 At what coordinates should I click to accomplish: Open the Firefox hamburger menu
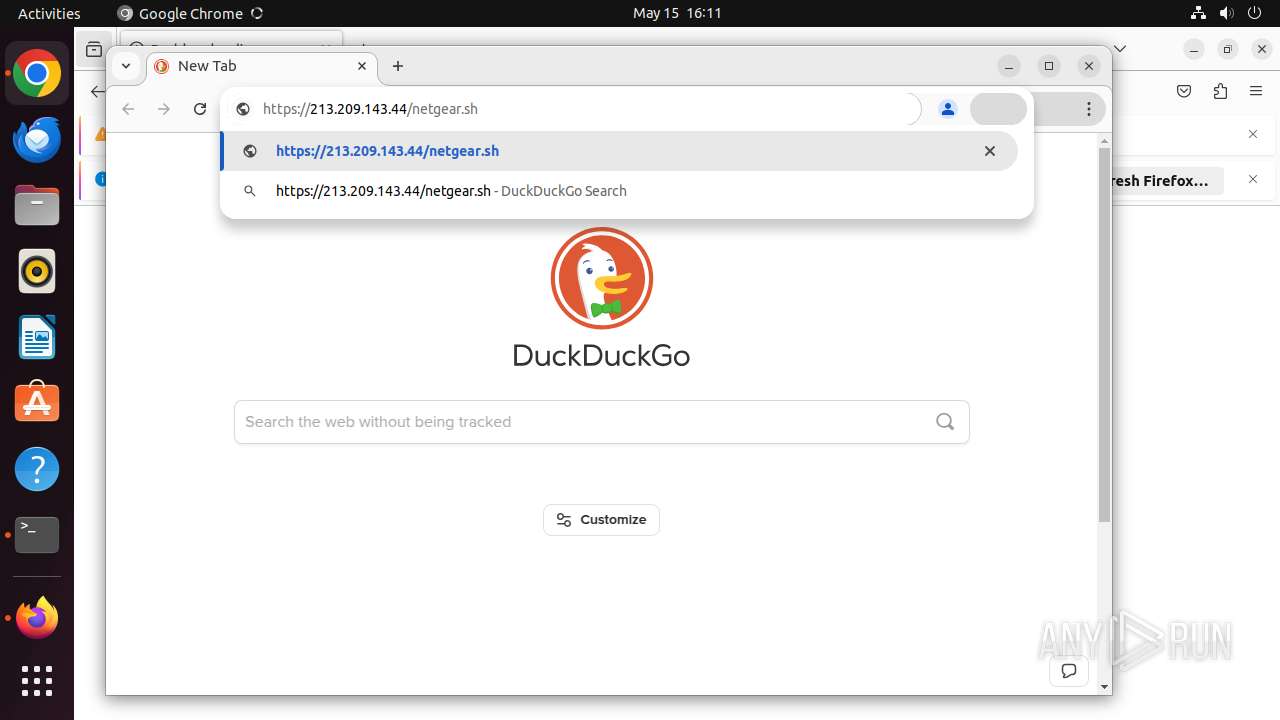[x=1256, y=91]
